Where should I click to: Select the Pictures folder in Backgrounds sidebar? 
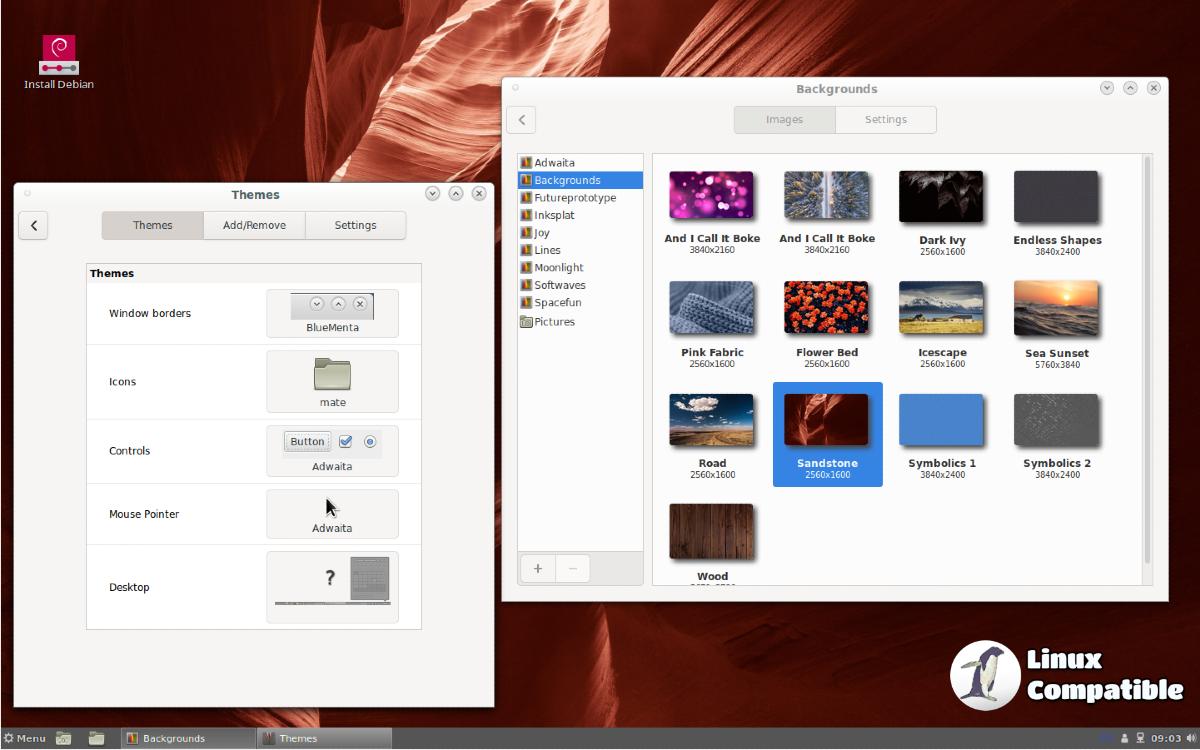pyautogui.click(x=554, y=322)
